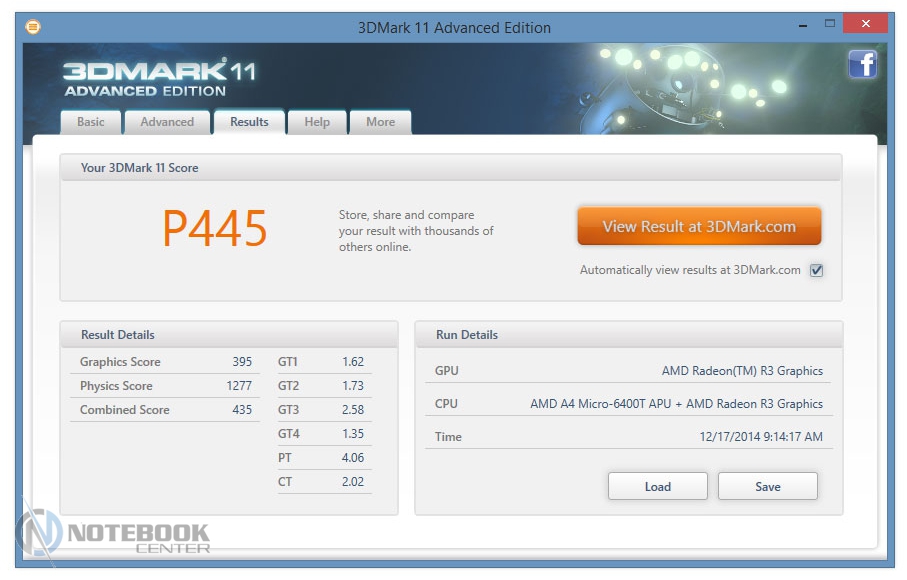Click the Load button
This screenshot has width=907, height=580.
pos(657,487)
